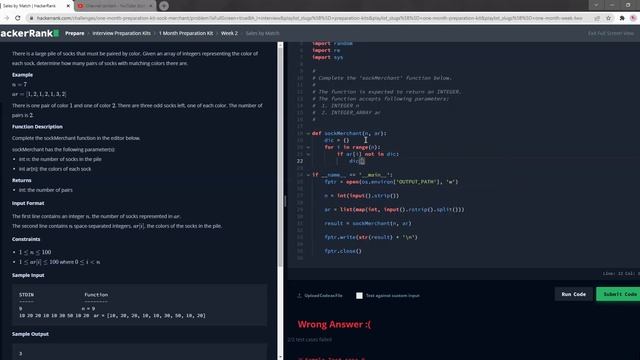Click the problem description scrollbar thumb
The height and width of the screenshot is (360, 640).
280,157
